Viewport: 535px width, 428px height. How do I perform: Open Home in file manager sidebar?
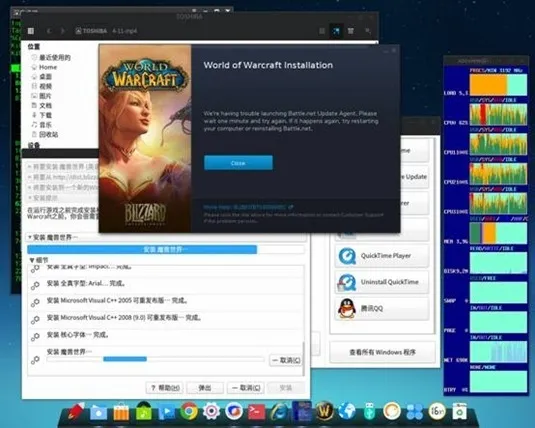44,67
